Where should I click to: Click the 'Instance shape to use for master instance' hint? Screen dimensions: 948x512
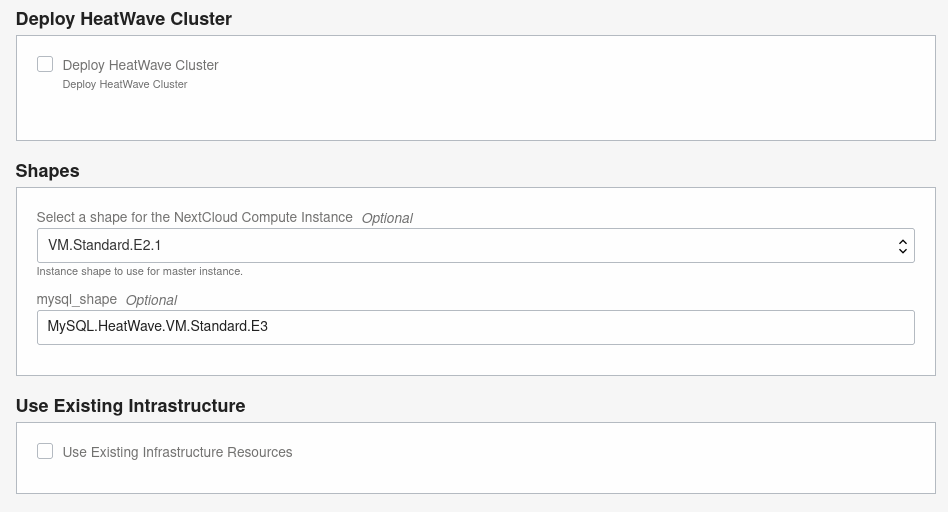pos(139,271)
